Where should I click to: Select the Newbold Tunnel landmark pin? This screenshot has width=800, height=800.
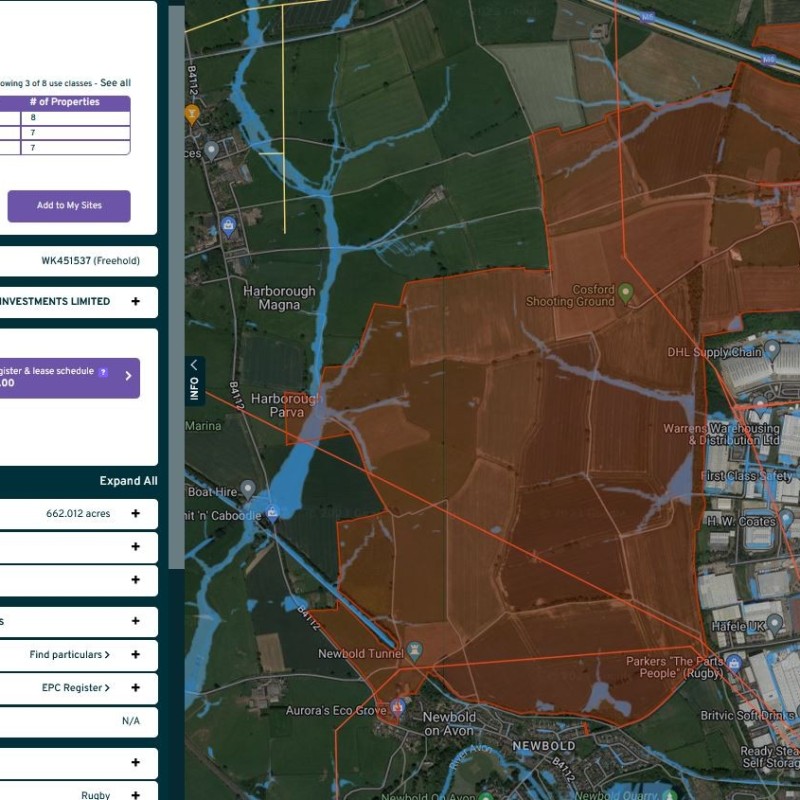pyautogui.click(x=415, y=652)
